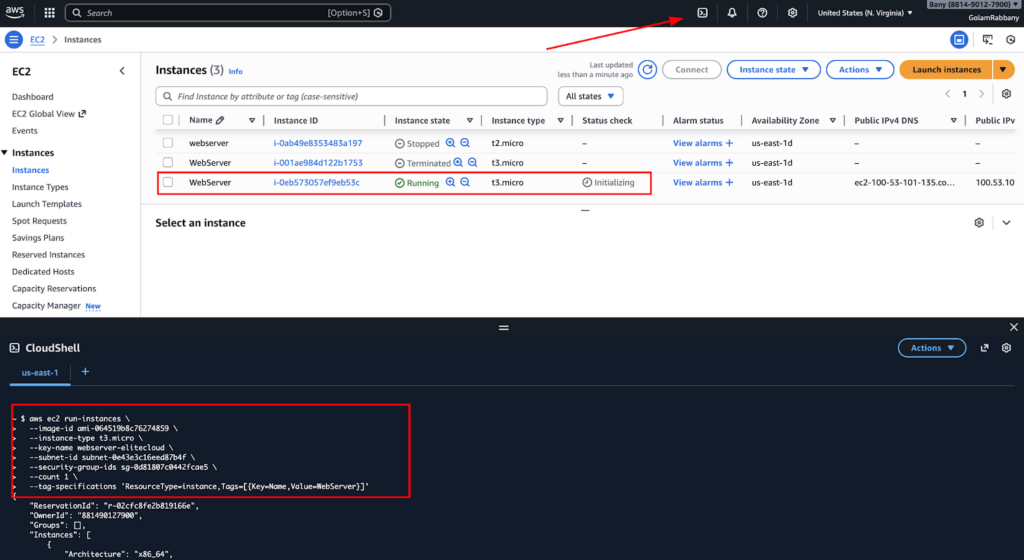
Task: Edit Name column pencil icon
Action: (220, 120)
